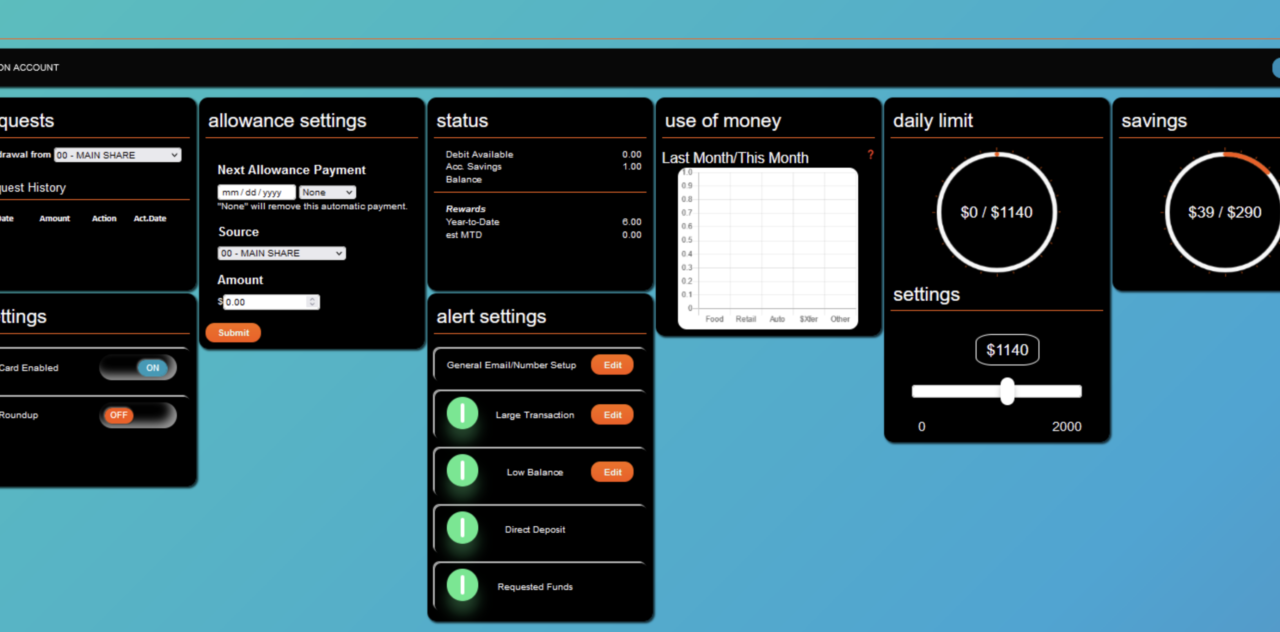The width and height of the screenshot is (1280, 632).
Task: Click the daily limit slider handle
Action: (x=1007, y=391)
